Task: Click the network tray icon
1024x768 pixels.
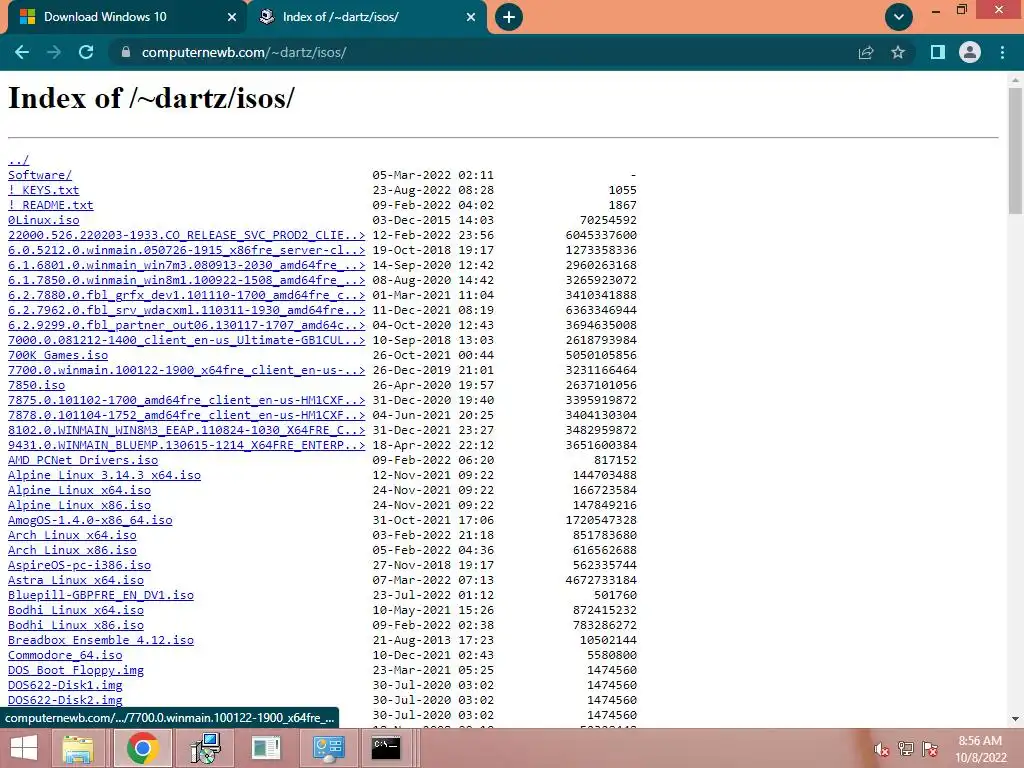Action: 906,749
